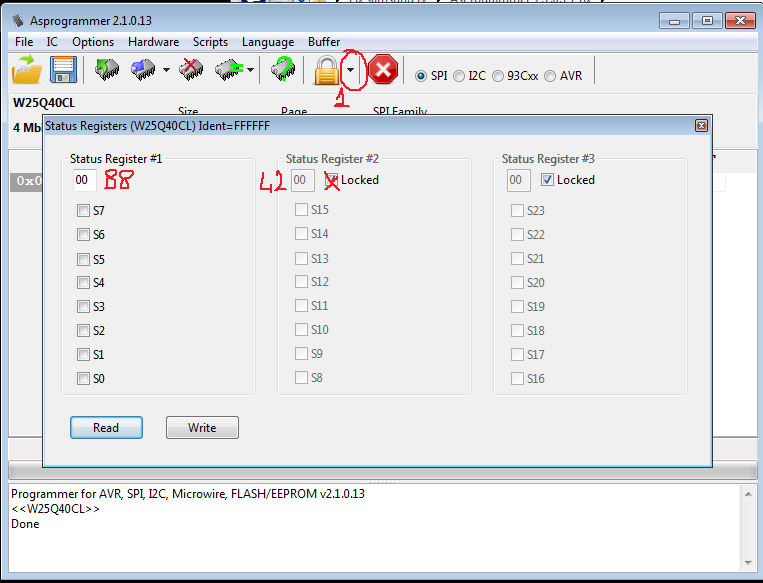
Task: Click the Verify IC chip icon
Action: 229,70
